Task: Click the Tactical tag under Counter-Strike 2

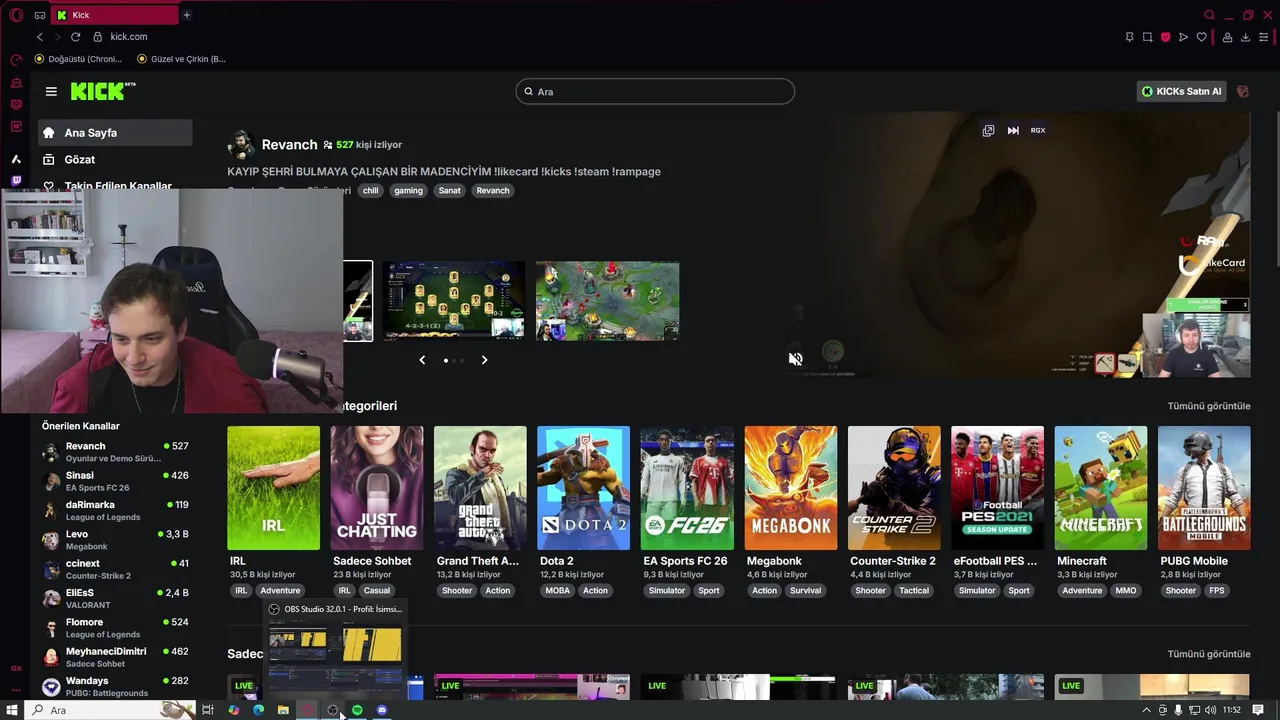Action: tap(913, 590)
